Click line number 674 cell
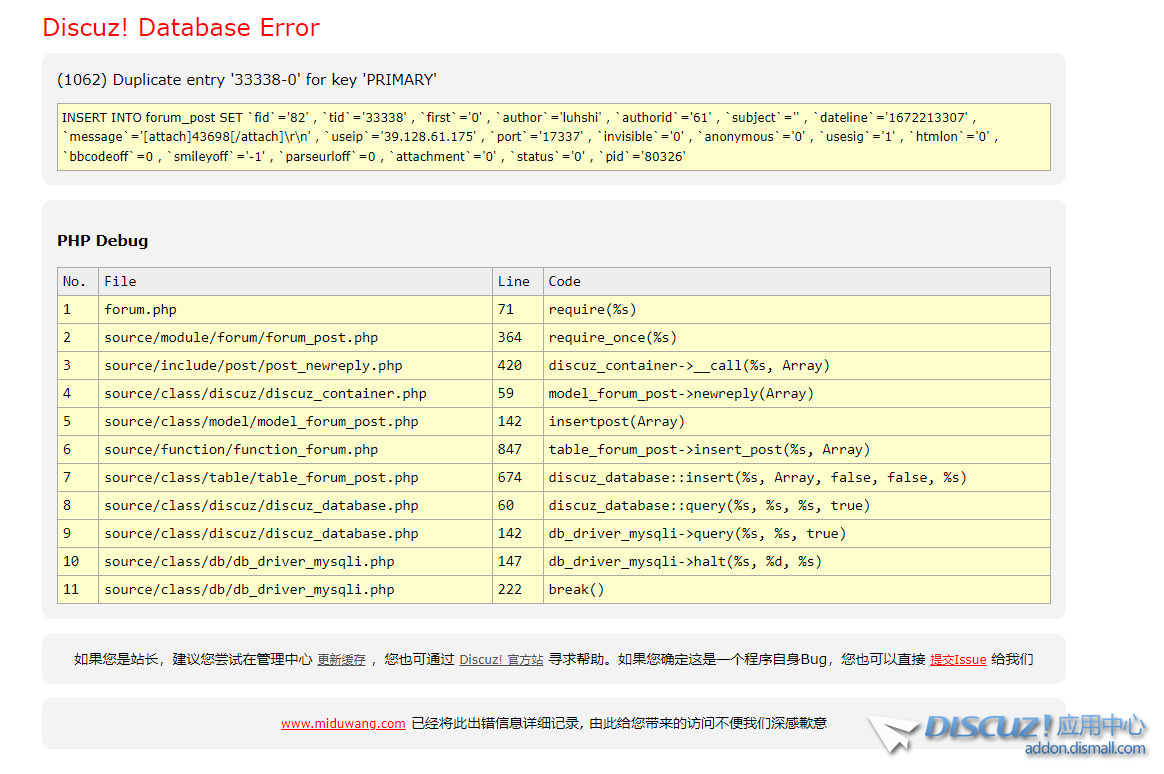1164x774 pixels. coord(517,478)
